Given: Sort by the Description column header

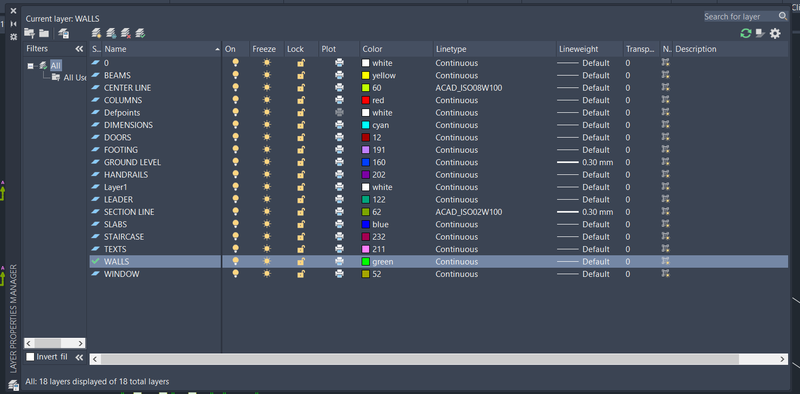Looking at the screenshot, I should pos(731,49).
